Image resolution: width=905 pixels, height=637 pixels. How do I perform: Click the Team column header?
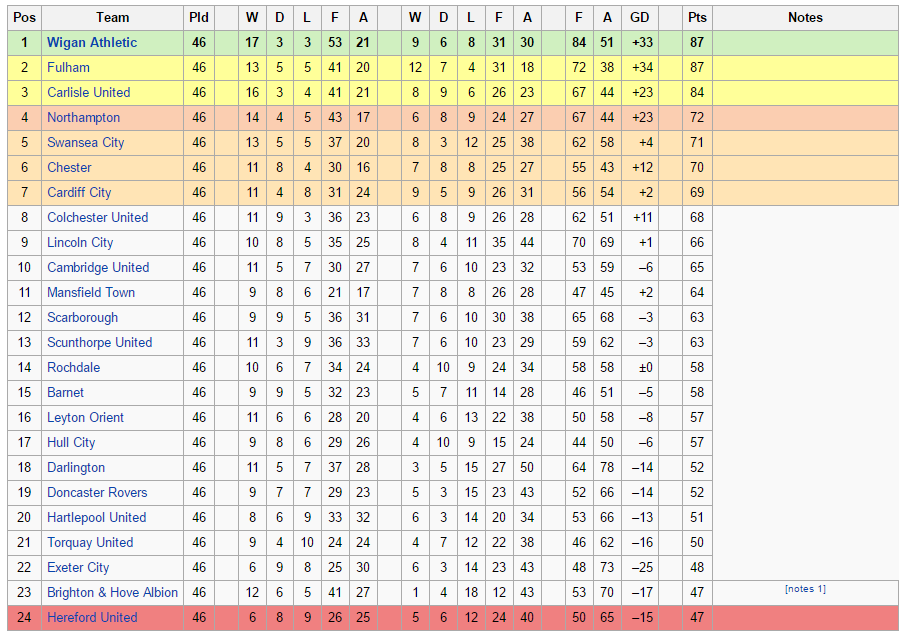[x=113, y=18]
